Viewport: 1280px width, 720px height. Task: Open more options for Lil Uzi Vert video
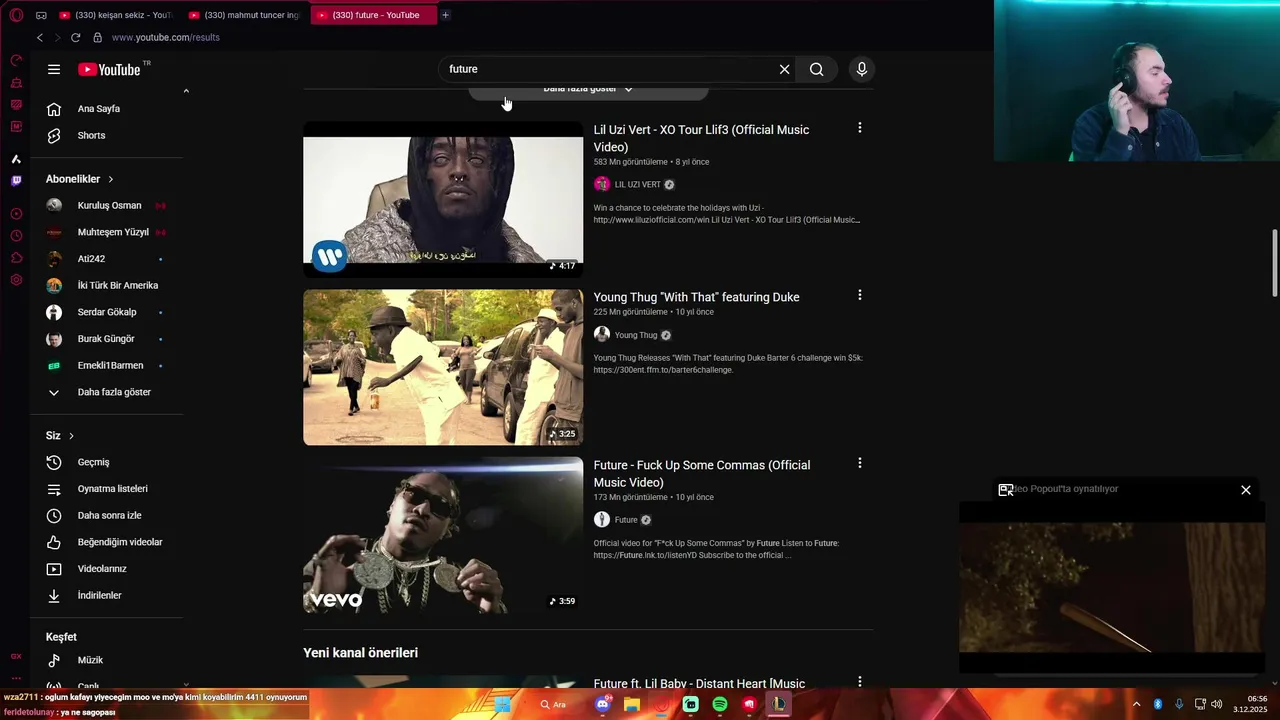(x=859, y=128)
